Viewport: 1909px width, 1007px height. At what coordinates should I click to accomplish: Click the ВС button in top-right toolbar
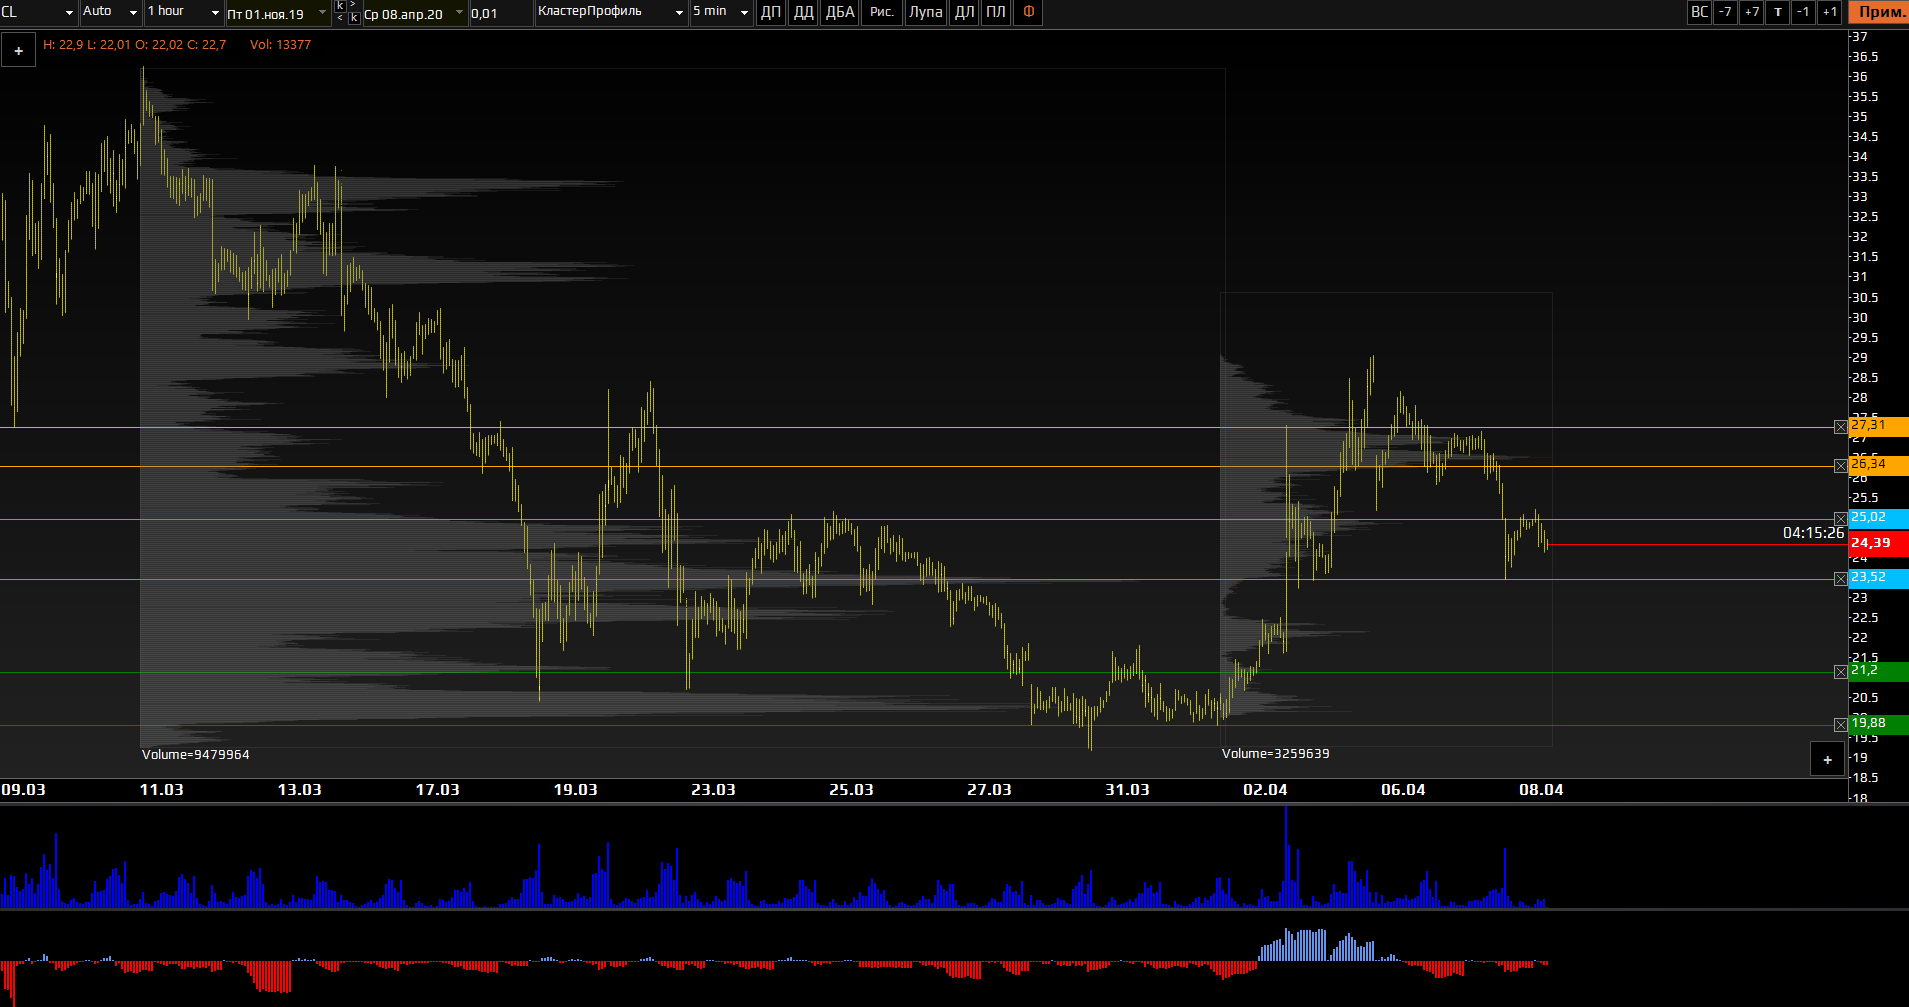point(1699,12)
